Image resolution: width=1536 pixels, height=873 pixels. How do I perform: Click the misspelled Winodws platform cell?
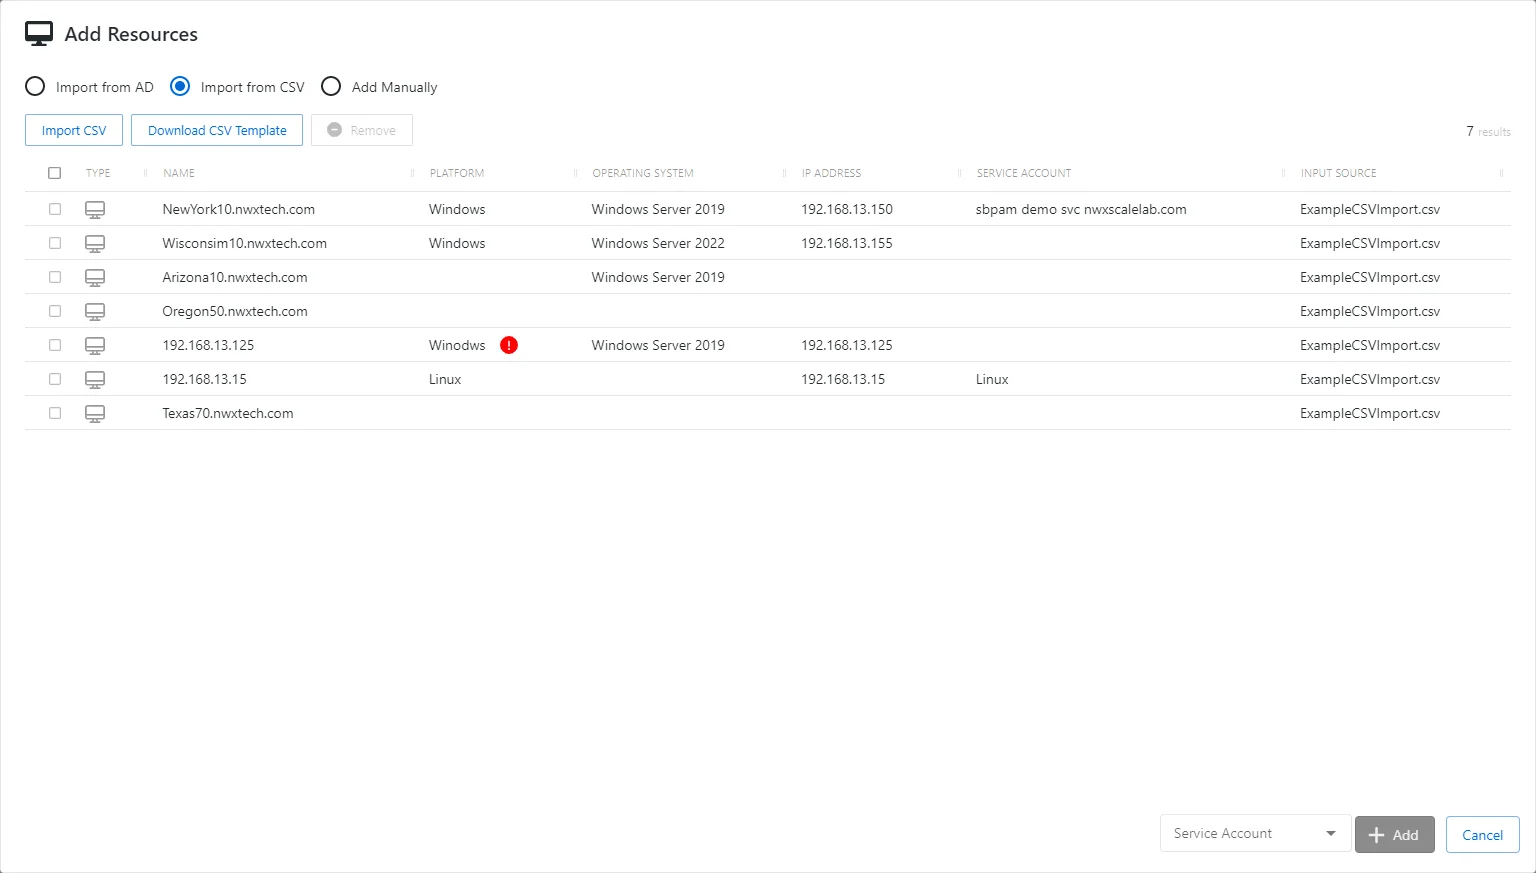coord(457,345)
